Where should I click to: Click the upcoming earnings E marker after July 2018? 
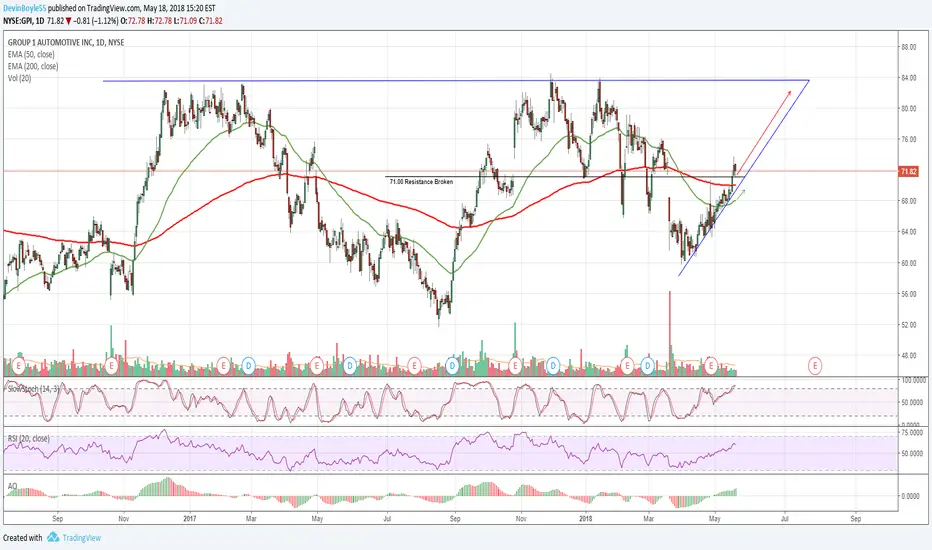[815, 366]
